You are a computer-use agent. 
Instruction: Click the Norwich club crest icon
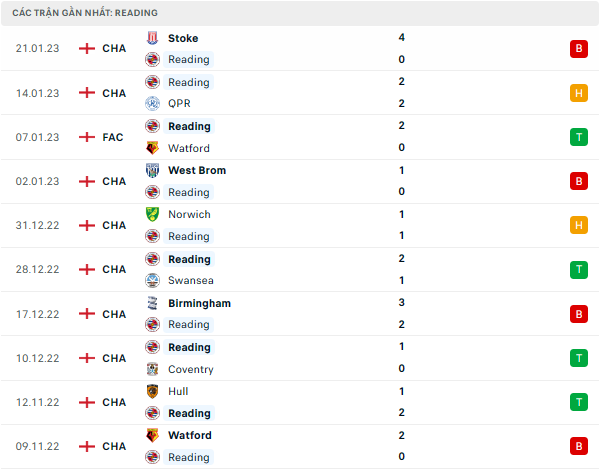(x=152, y=215)
